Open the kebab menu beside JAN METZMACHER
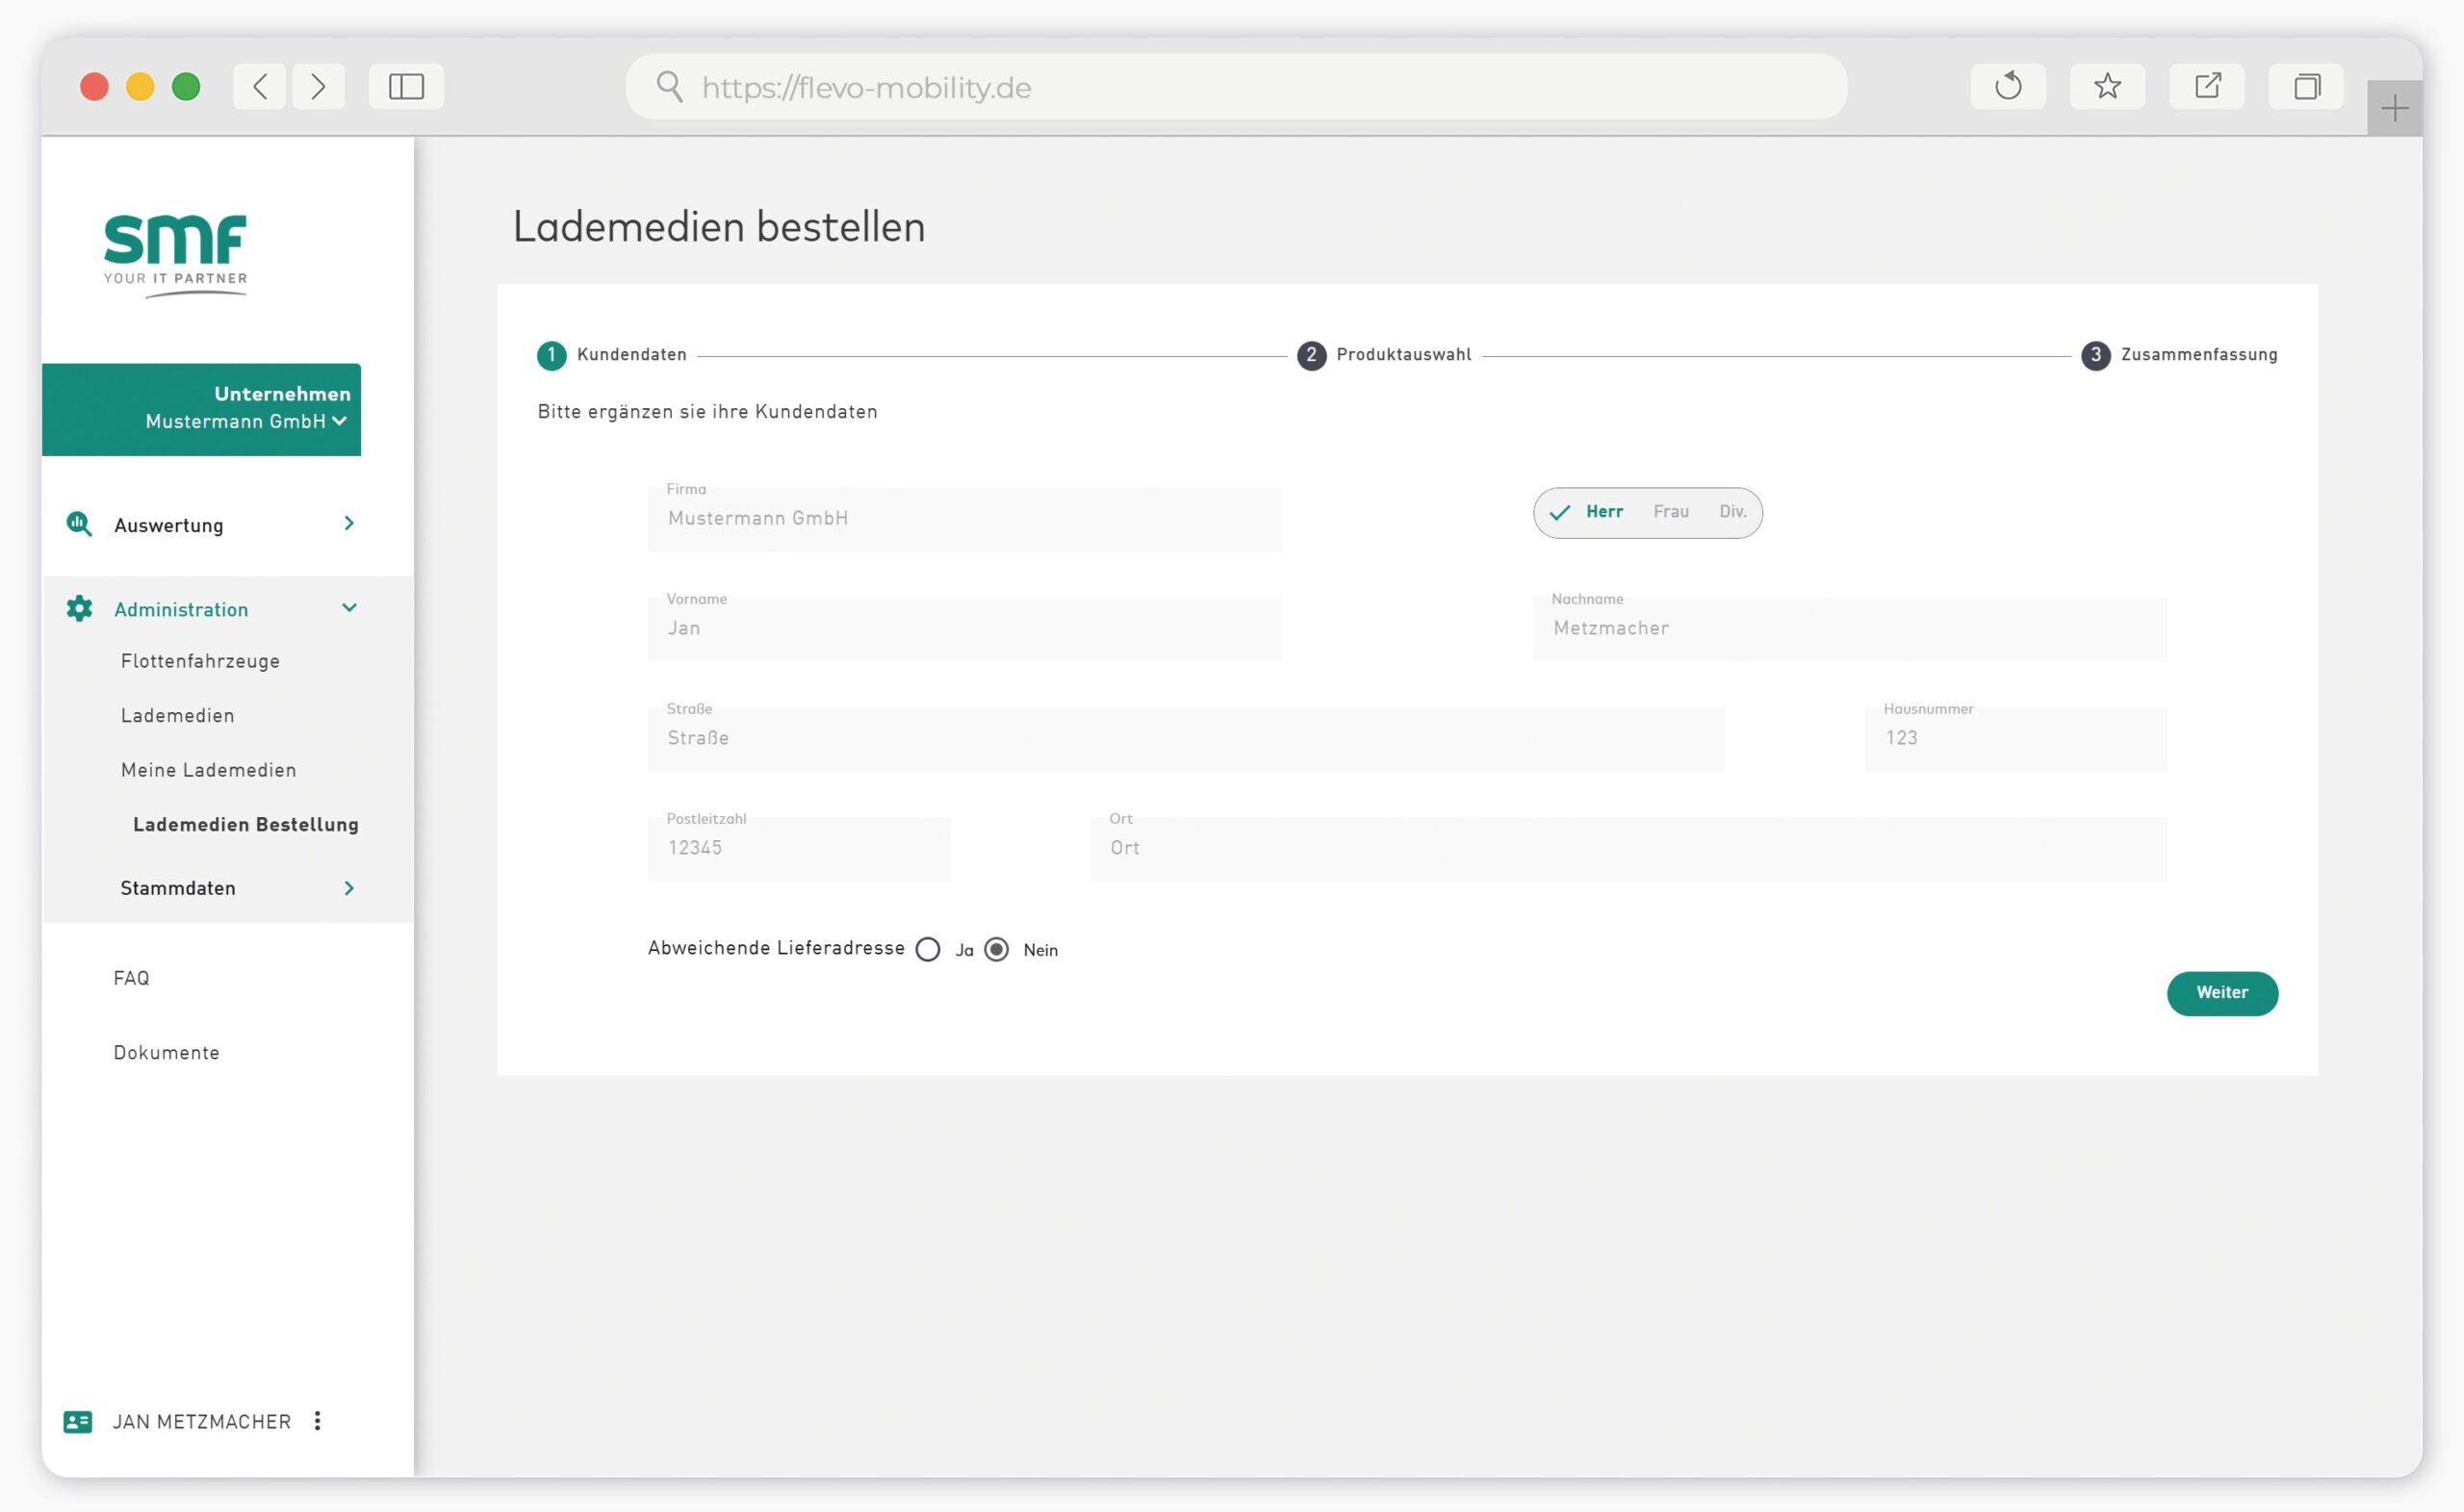The image size is (2464, 1512). 318,1421
